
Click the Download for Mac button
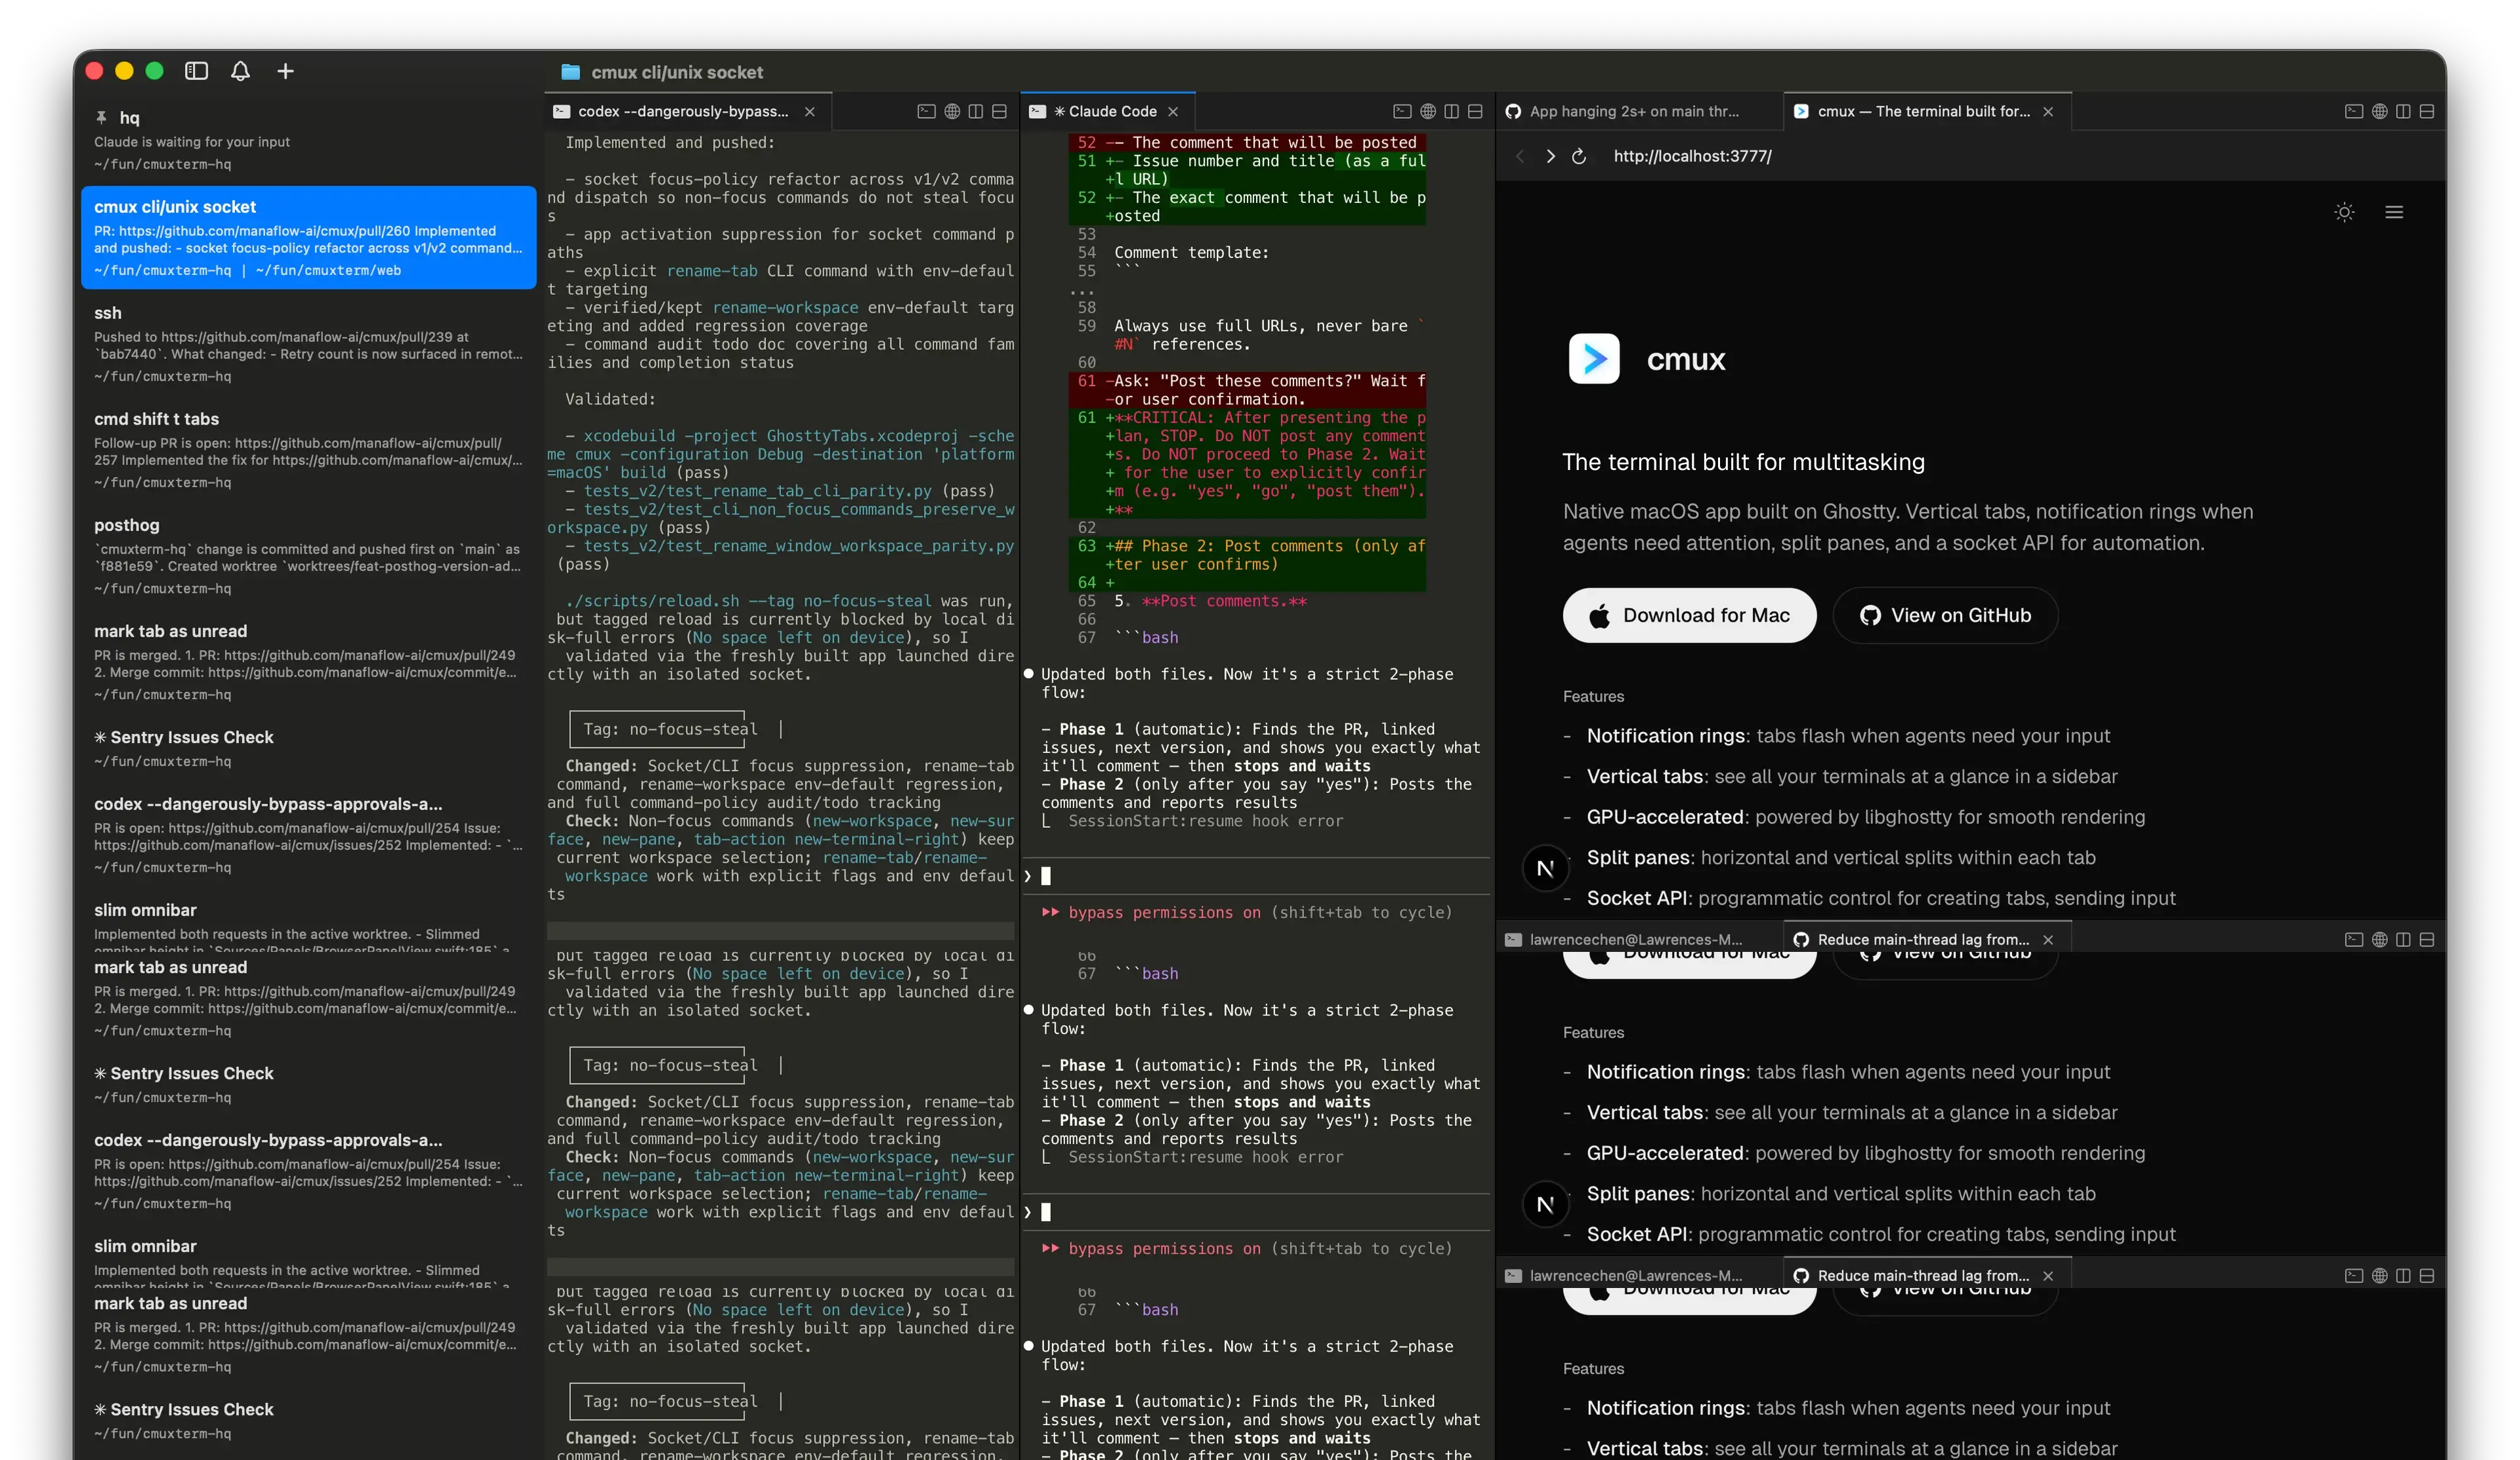1689,615
